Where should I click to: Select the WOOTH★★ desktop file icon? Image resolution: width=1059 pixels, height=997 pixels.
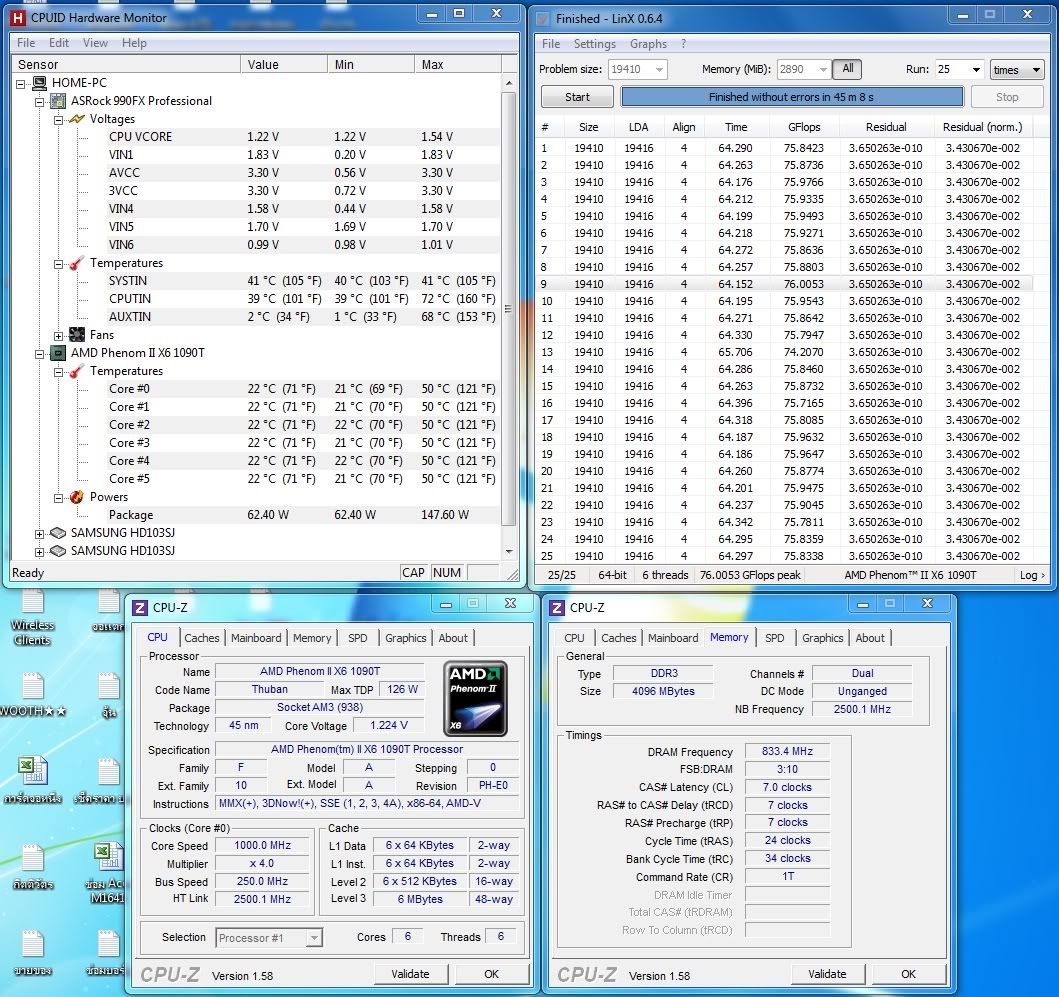click(x=32, y=694)
